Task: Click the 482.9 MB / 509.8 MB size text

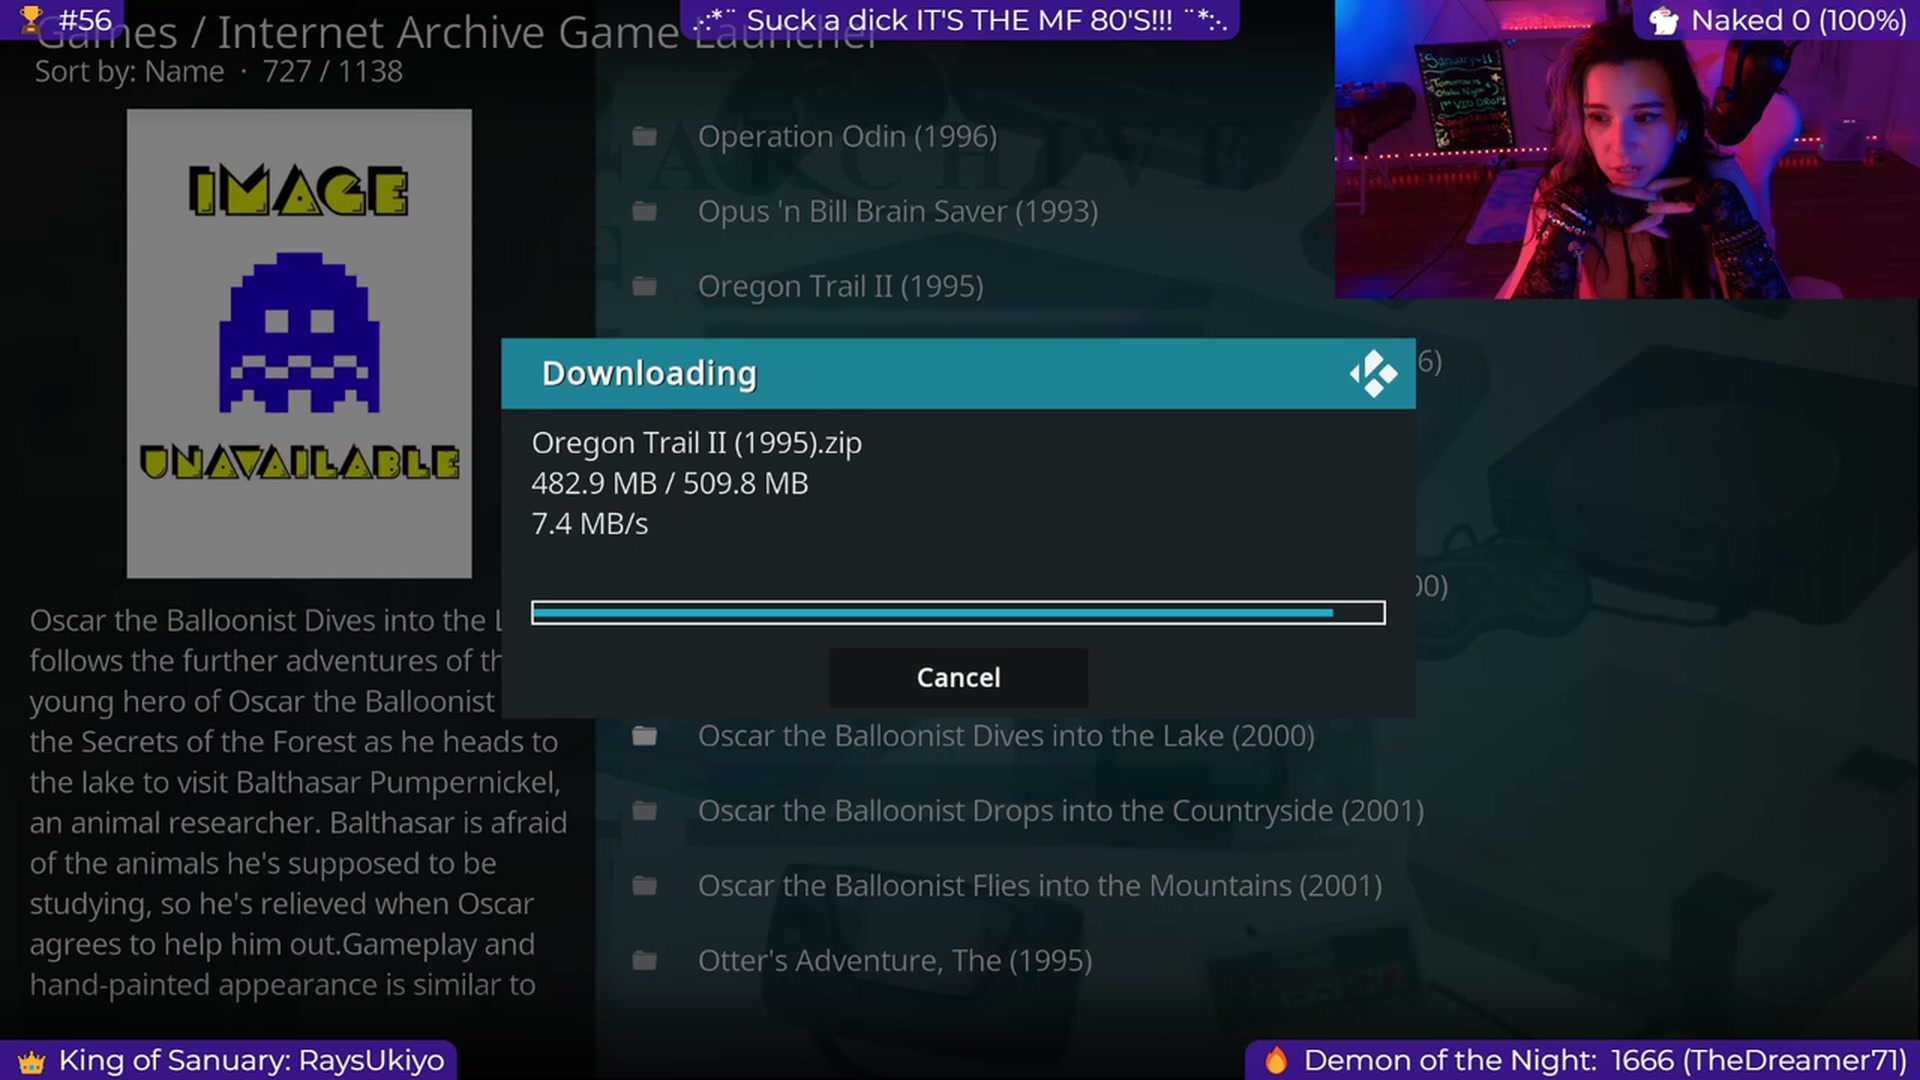Action: 670,483
